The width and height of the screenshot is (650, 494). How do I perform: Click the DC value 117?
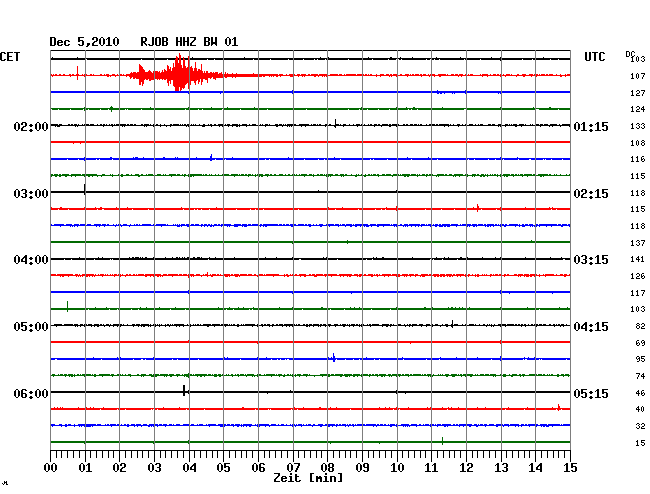pyautogui.click(x=638, y=293)
